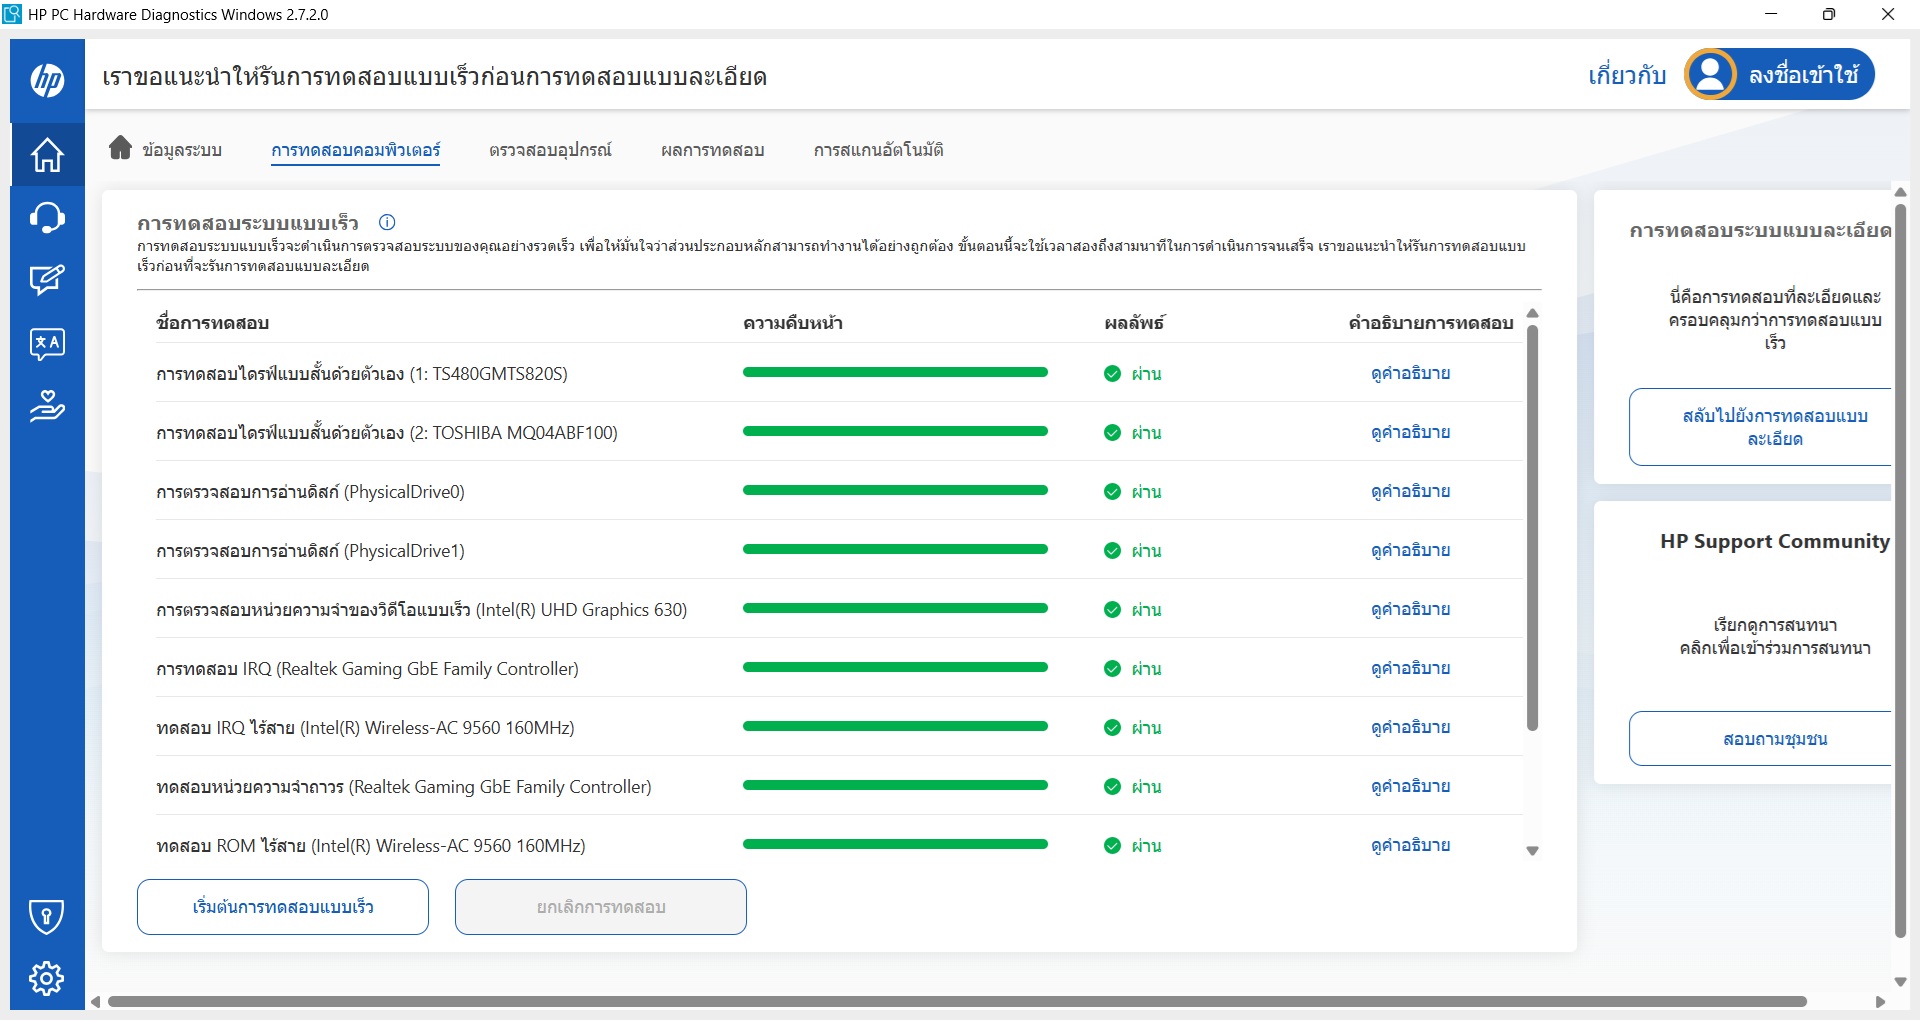Open the ตรวจสอบอุปกรณ์ tab
This screenshot has height=1020, width=1920.
click(x=550, y=150)
